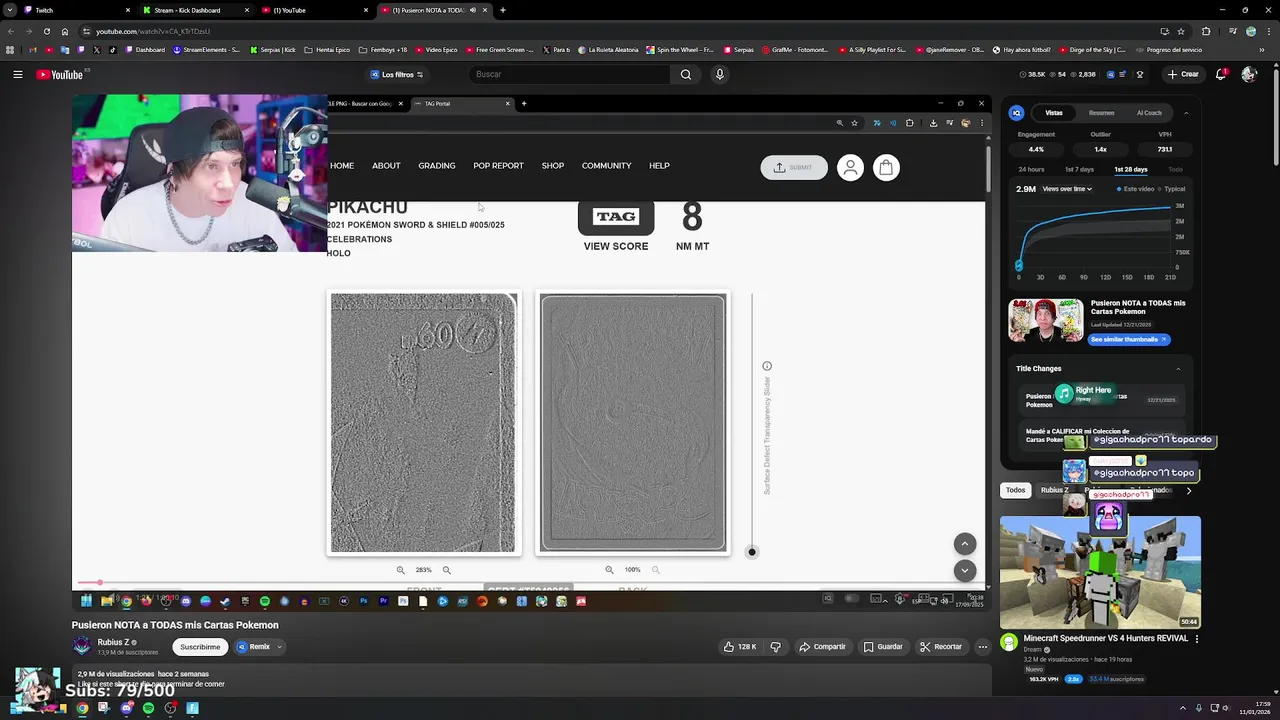Toggle the Este video chart series
The width and height of the screenshot is (1280, 720).
[1135, 189]
